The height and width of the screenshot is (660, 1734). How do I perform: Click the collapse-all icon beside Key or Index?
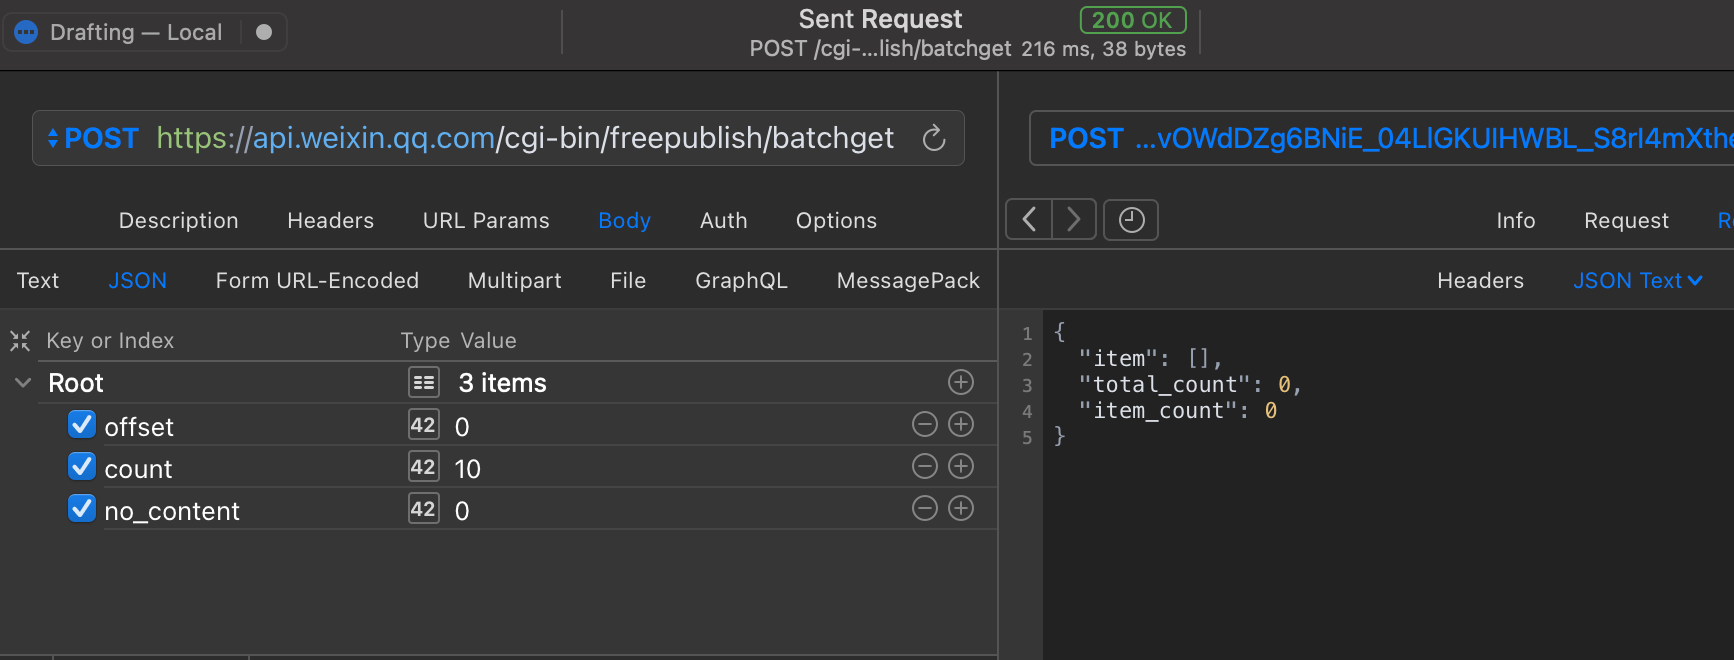[x=20, y=341]
